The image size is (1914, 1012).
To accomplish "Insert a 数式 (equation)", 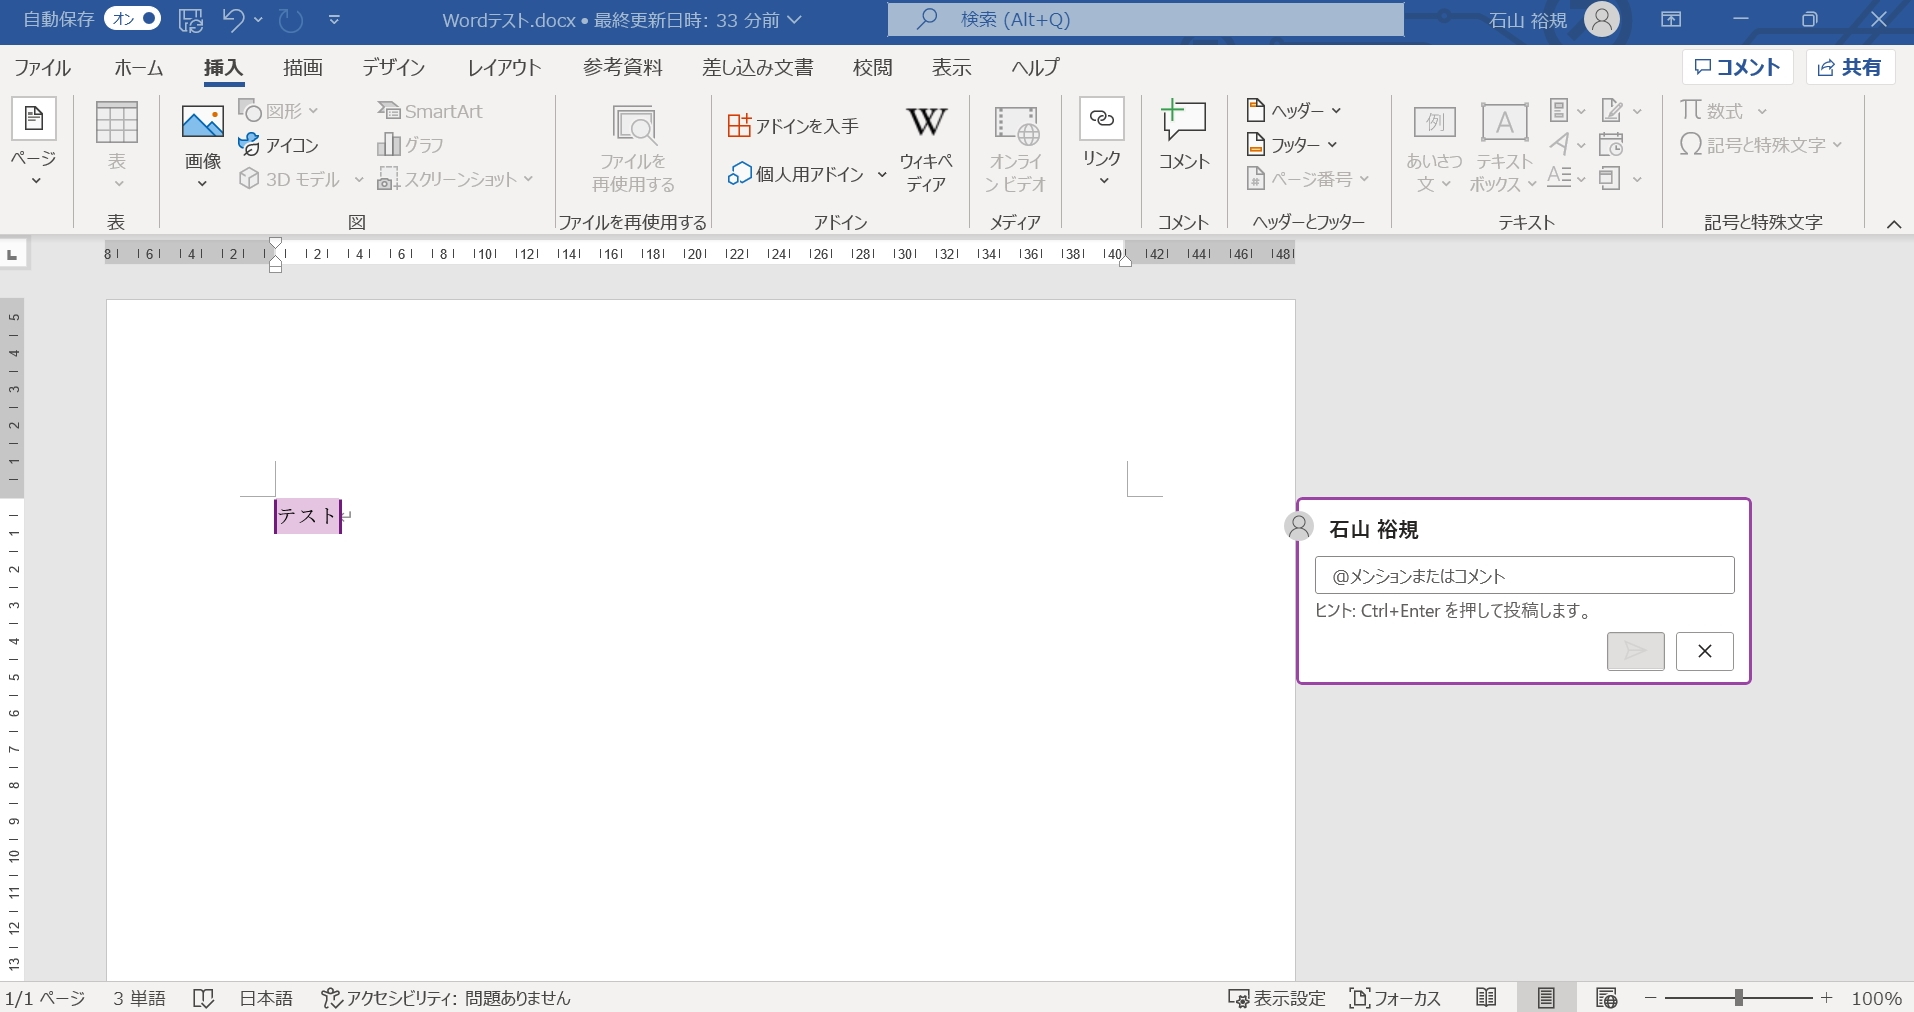I will [x=1724, y=110].
